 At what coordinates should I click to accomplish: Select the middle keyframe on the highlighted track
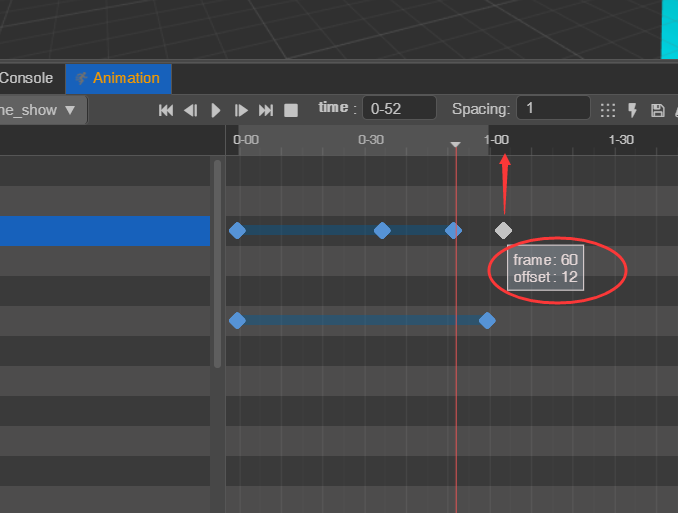(x=382, y=231)
